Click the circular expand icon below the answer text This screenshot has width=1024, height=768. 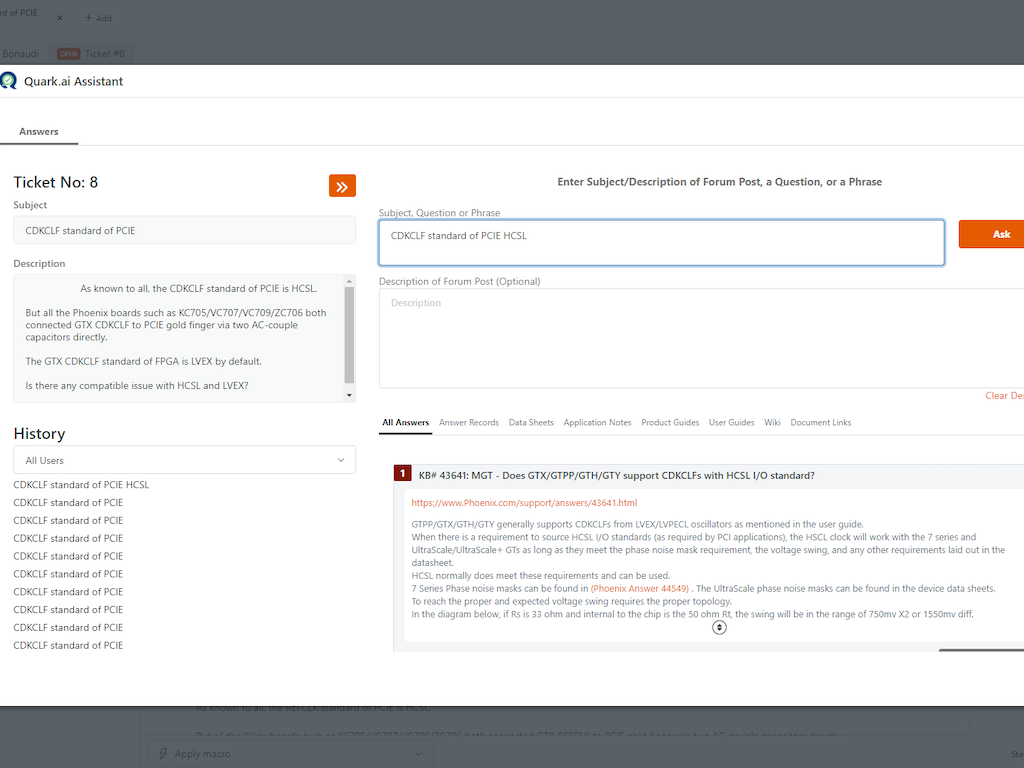(x=719, y=628)
